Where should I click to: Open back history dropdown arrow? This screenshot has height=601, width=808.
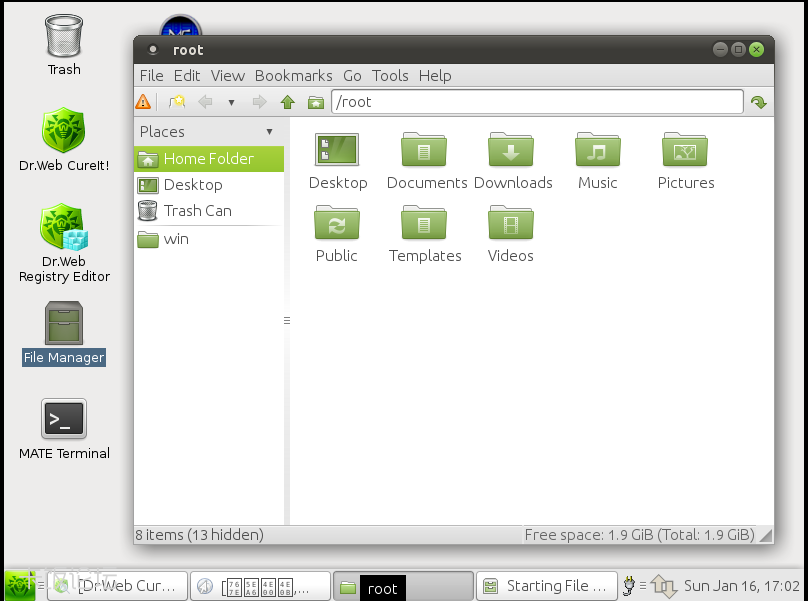click(x=231, y=102)
